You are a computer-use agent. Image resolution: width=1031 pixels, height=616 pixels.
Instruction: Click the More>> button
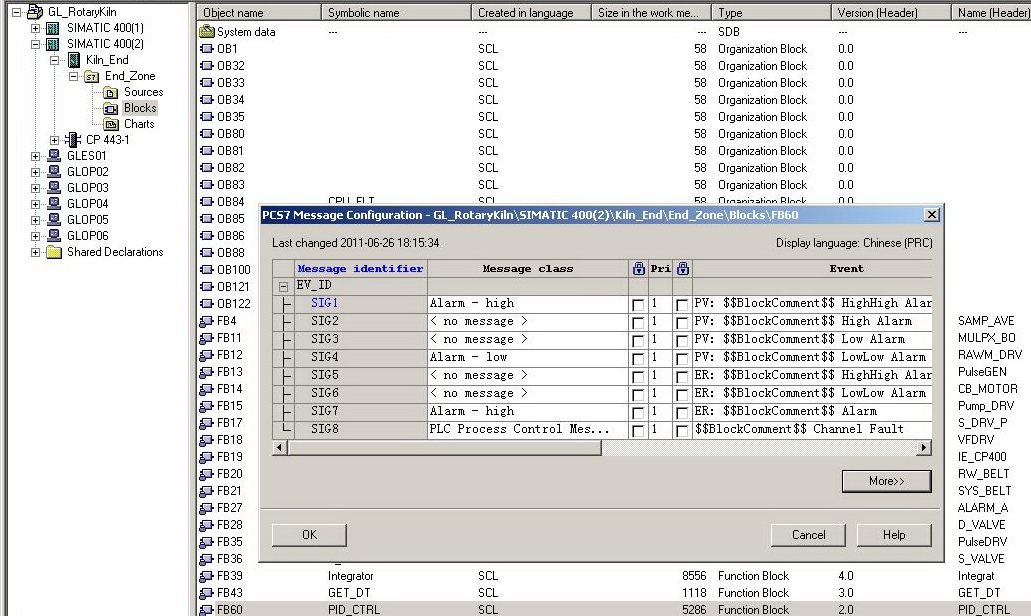coord(886,481)
